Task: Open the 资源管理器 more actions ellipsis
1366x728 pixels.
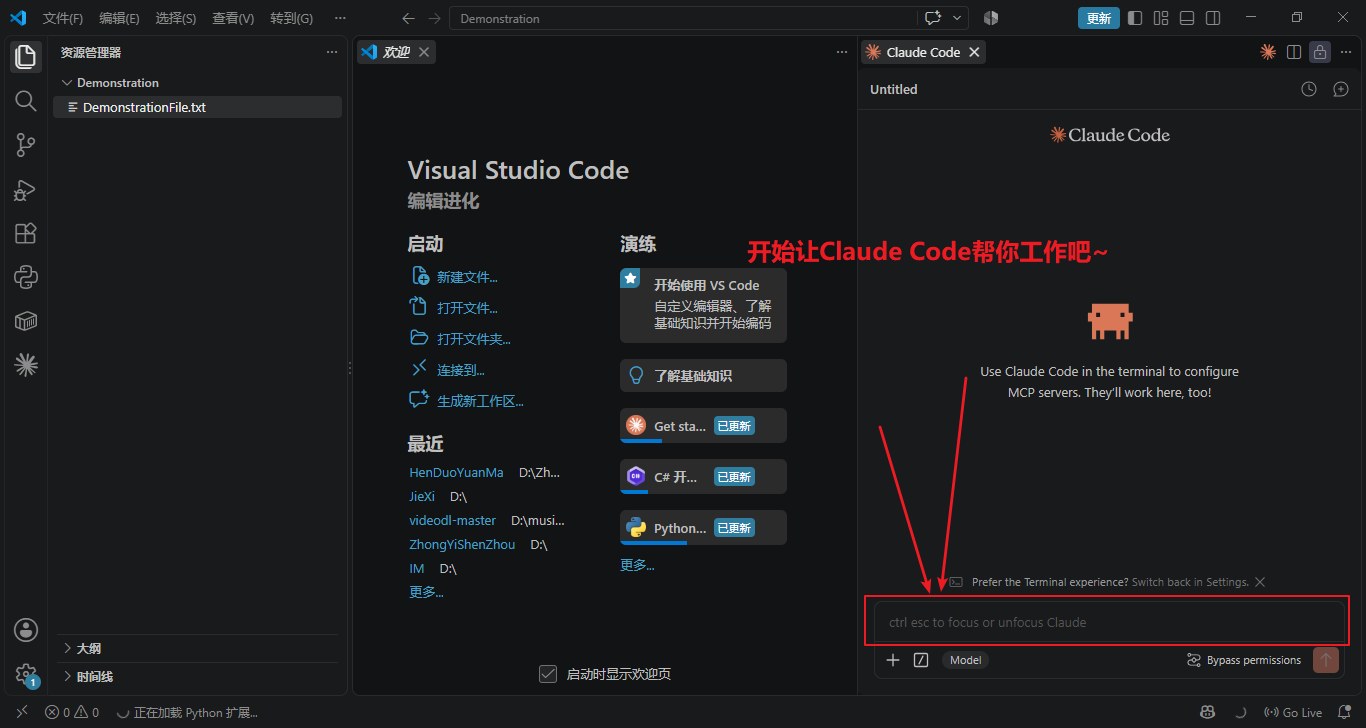Action: (332, 52)
